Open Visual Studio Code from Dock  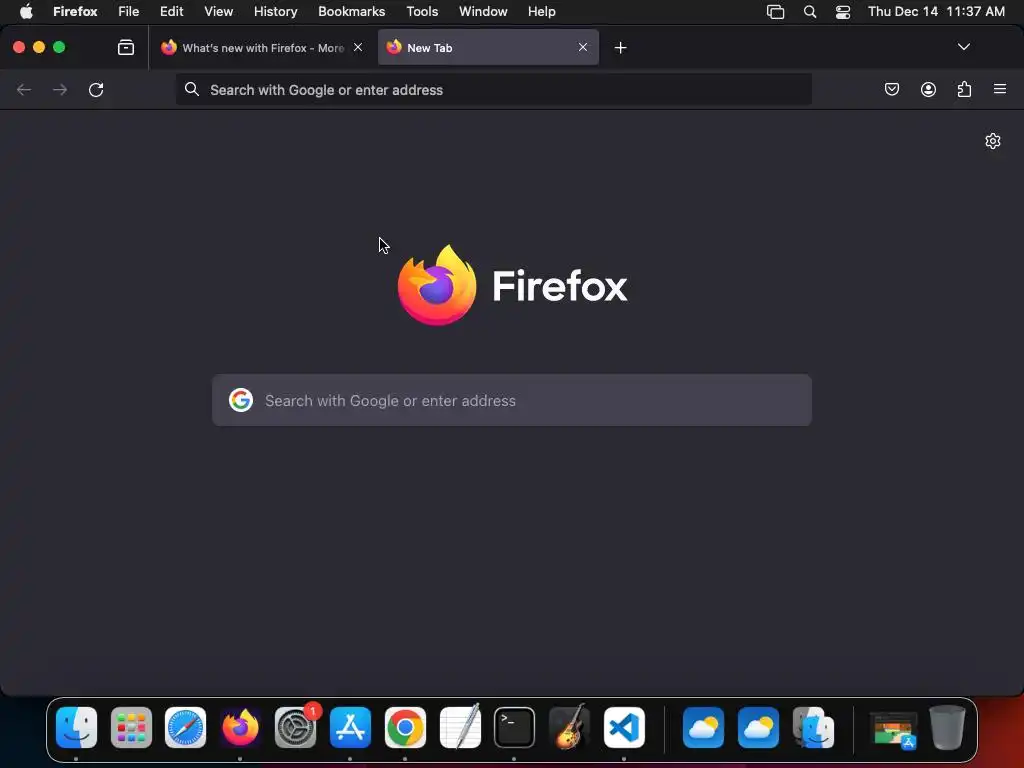coord(624,727)
